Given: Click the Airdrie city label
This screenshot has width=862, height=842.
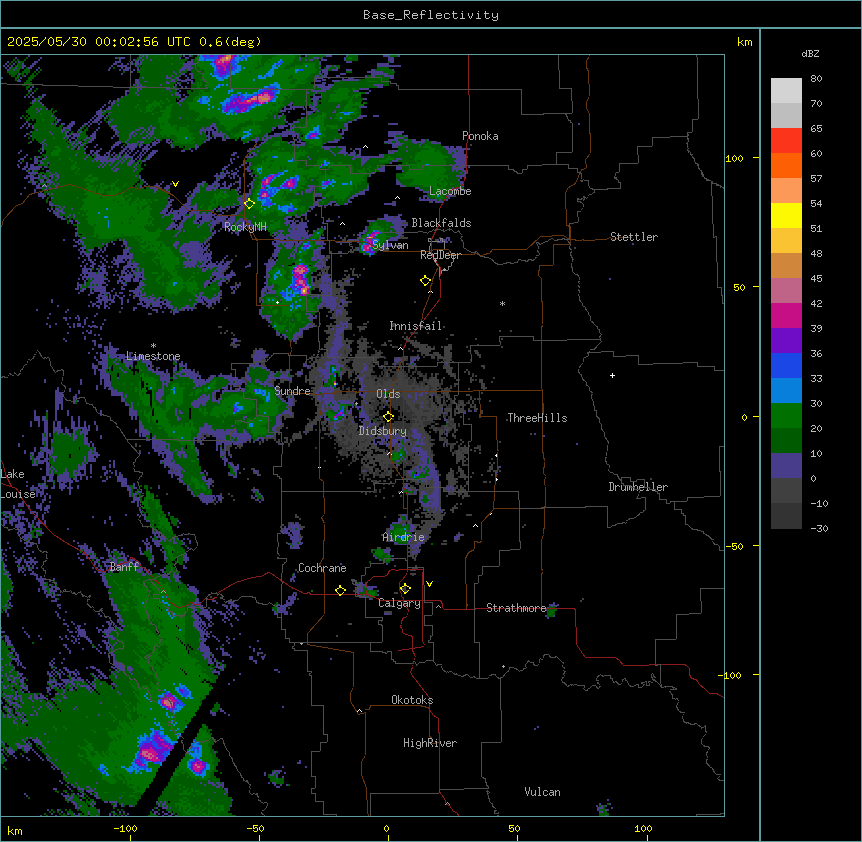Looking at the screenshot, I should tap(403, 537).
